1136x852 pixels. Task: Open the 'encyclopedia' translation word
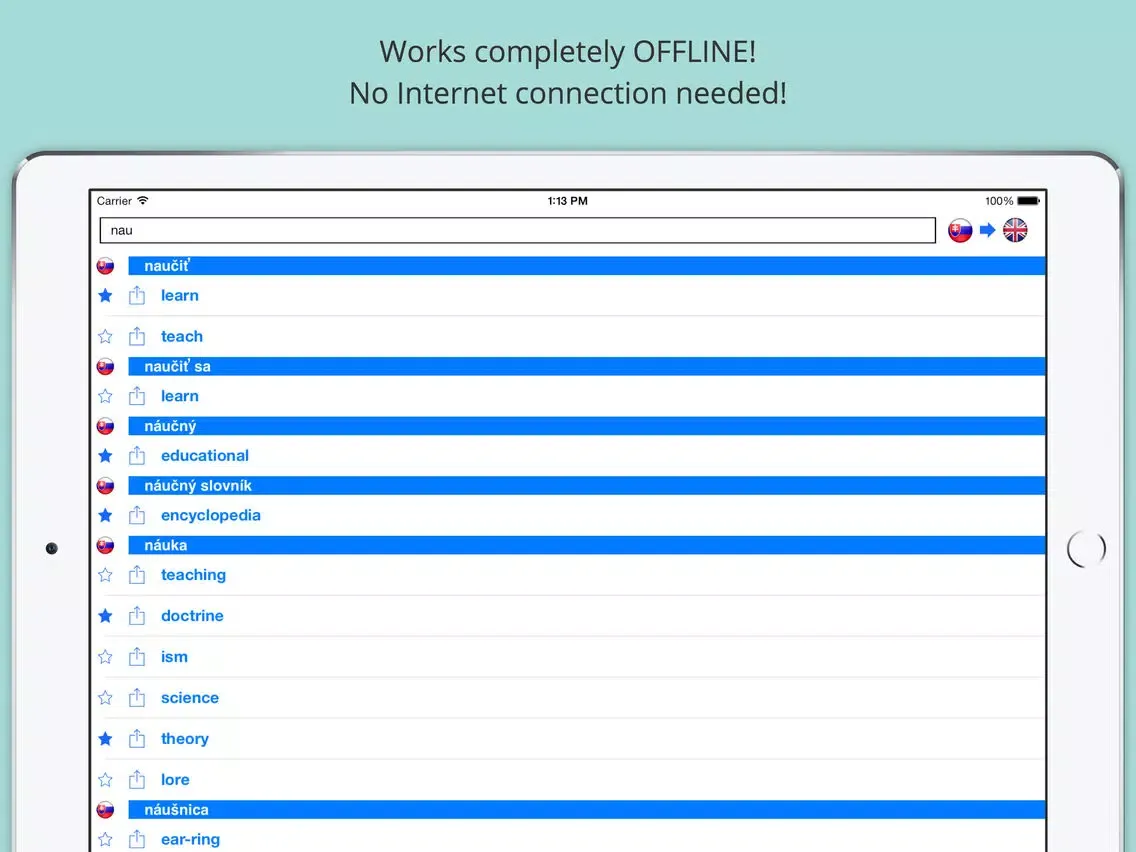point(211,515)
